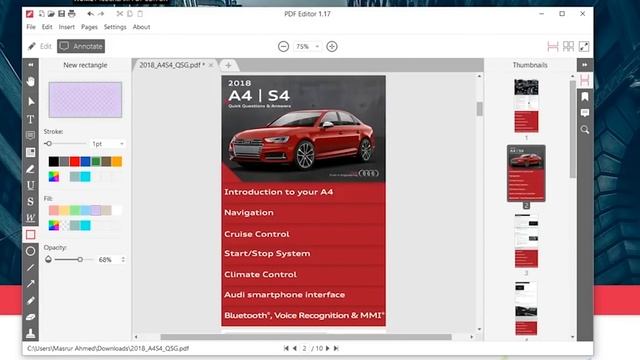Go to the previous page
640x360 pixels.
[295, 348]
